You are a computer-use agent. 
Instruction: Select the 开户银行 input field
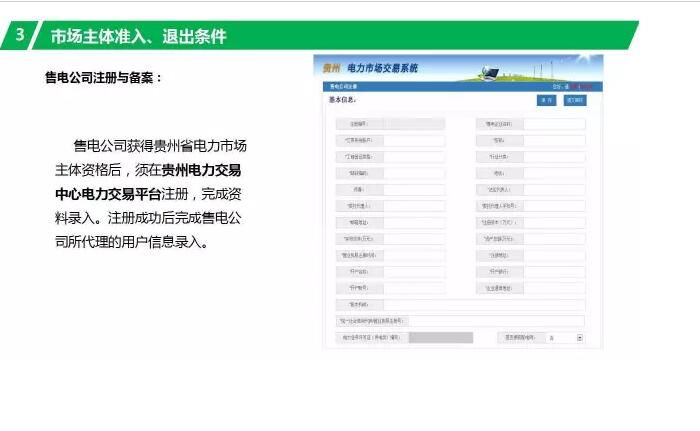554,271
